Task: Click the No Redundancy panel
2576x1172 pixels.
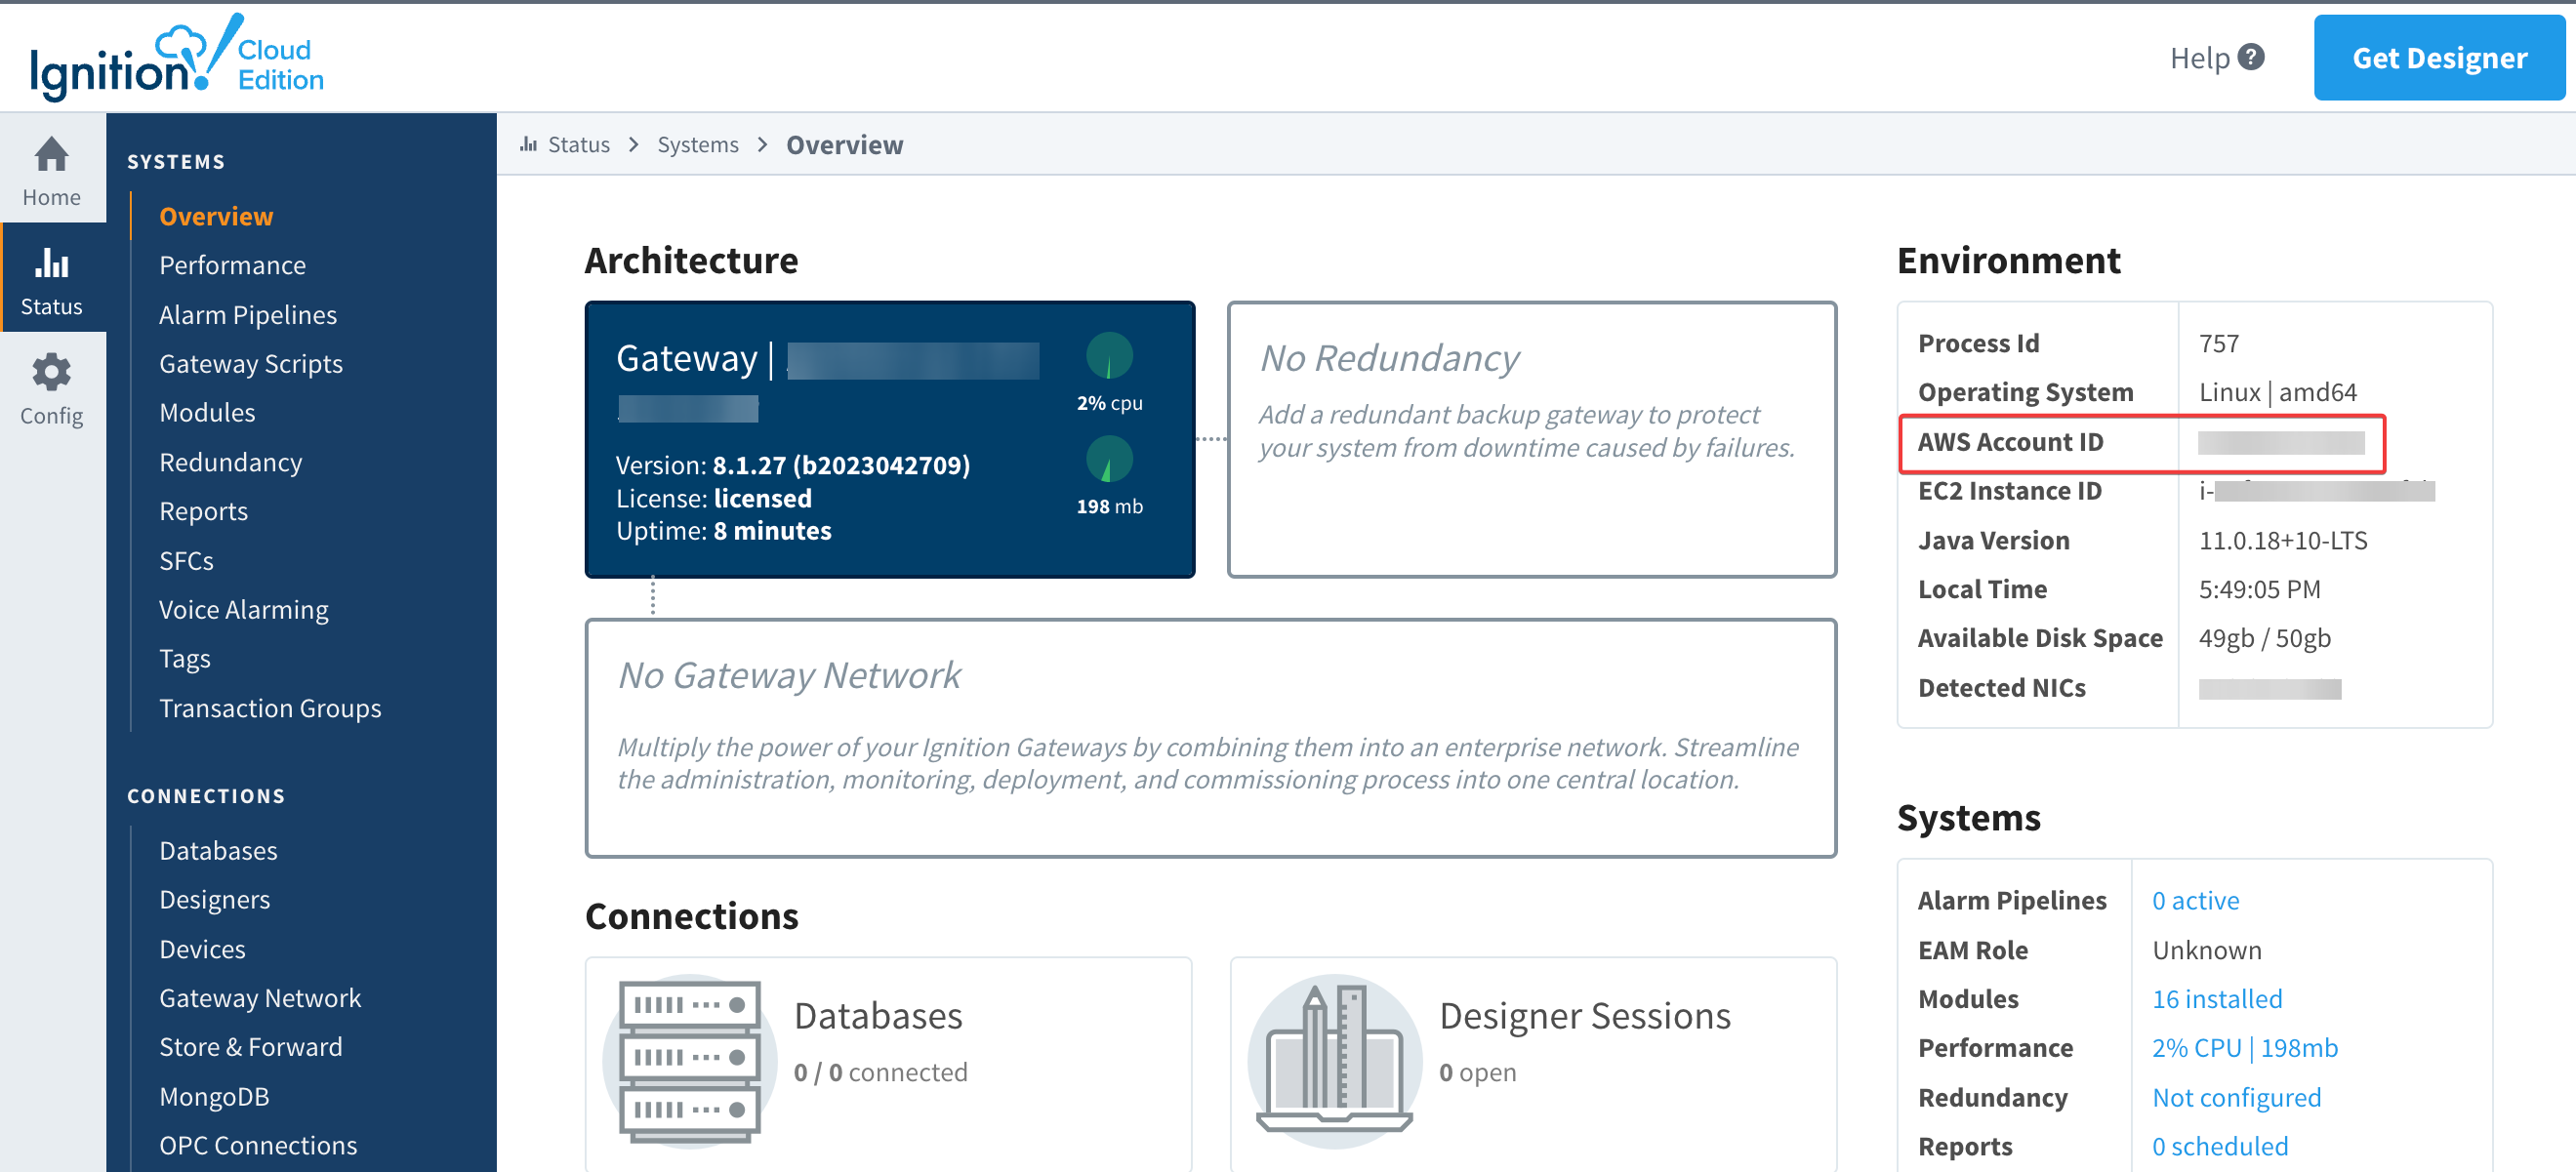Action: point(1532,439)
